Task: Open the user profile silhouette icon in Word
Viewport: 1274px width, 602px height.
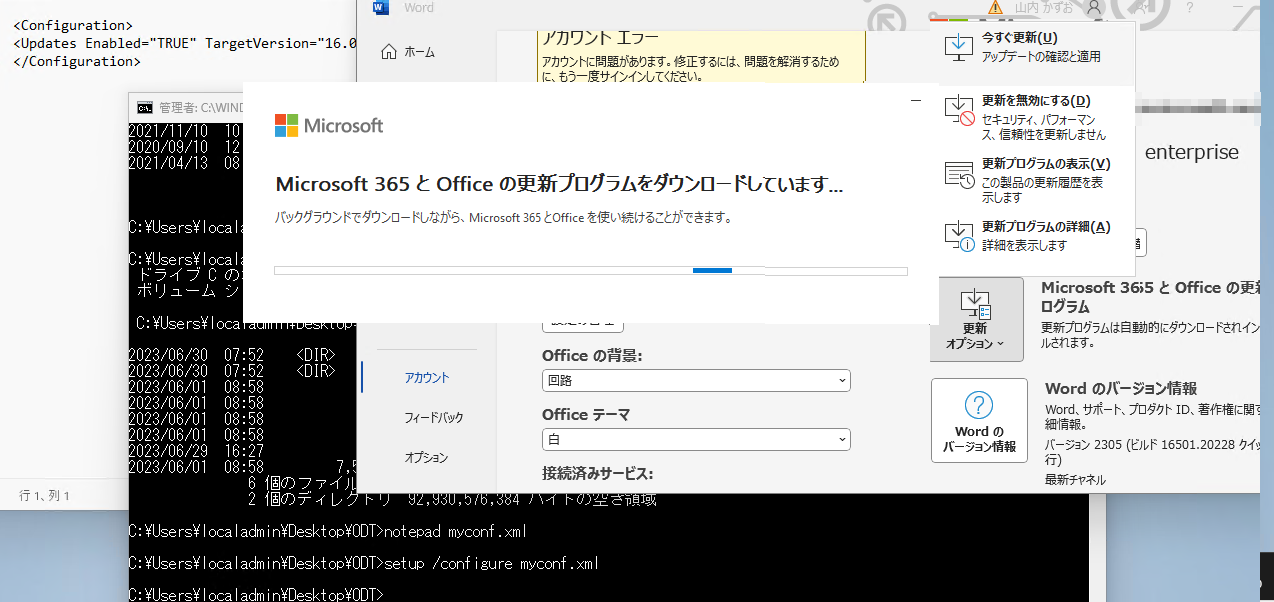Action: [1094, 8]
